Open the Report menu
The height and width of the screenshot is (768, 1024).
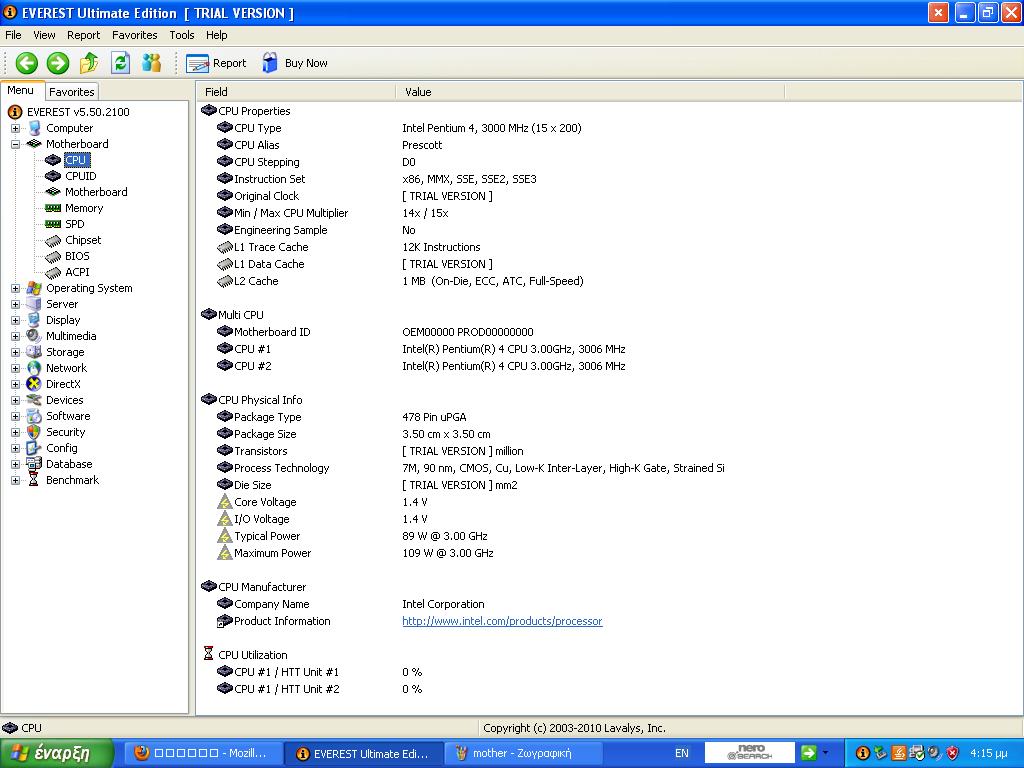(x=84, y=35)
